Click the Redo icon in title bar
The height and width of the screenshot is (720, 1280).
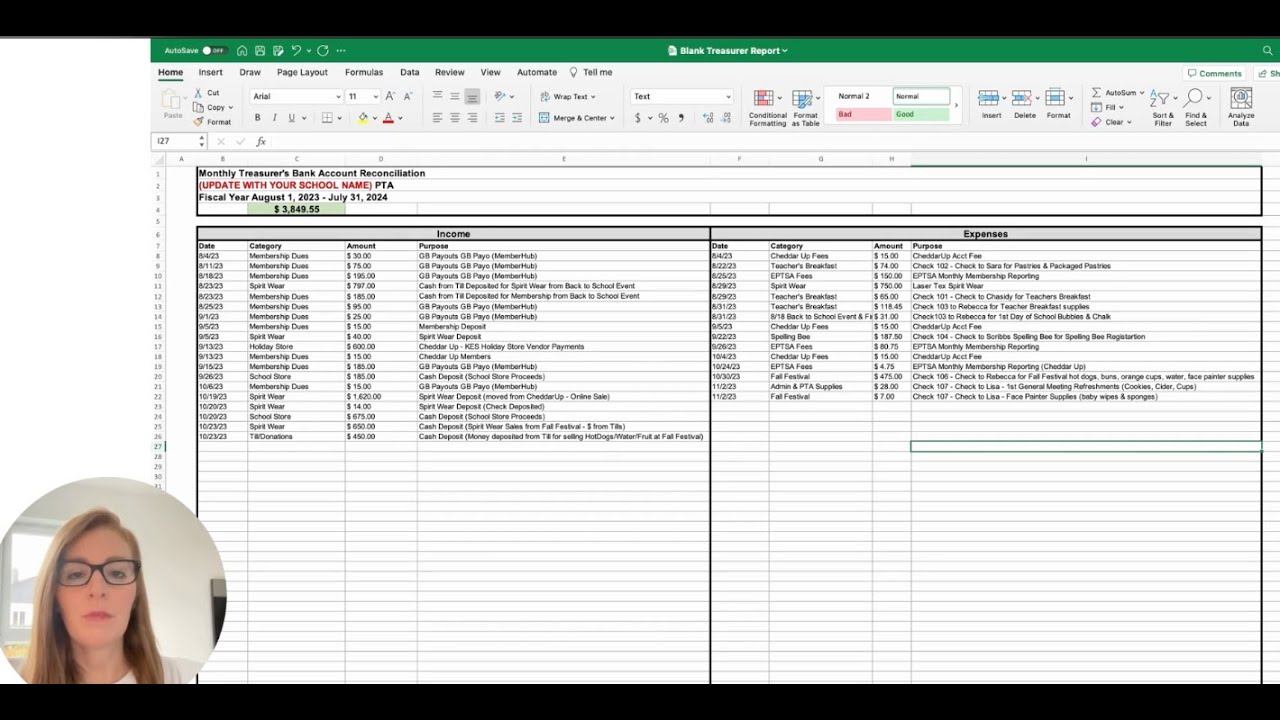pos(323,50)
